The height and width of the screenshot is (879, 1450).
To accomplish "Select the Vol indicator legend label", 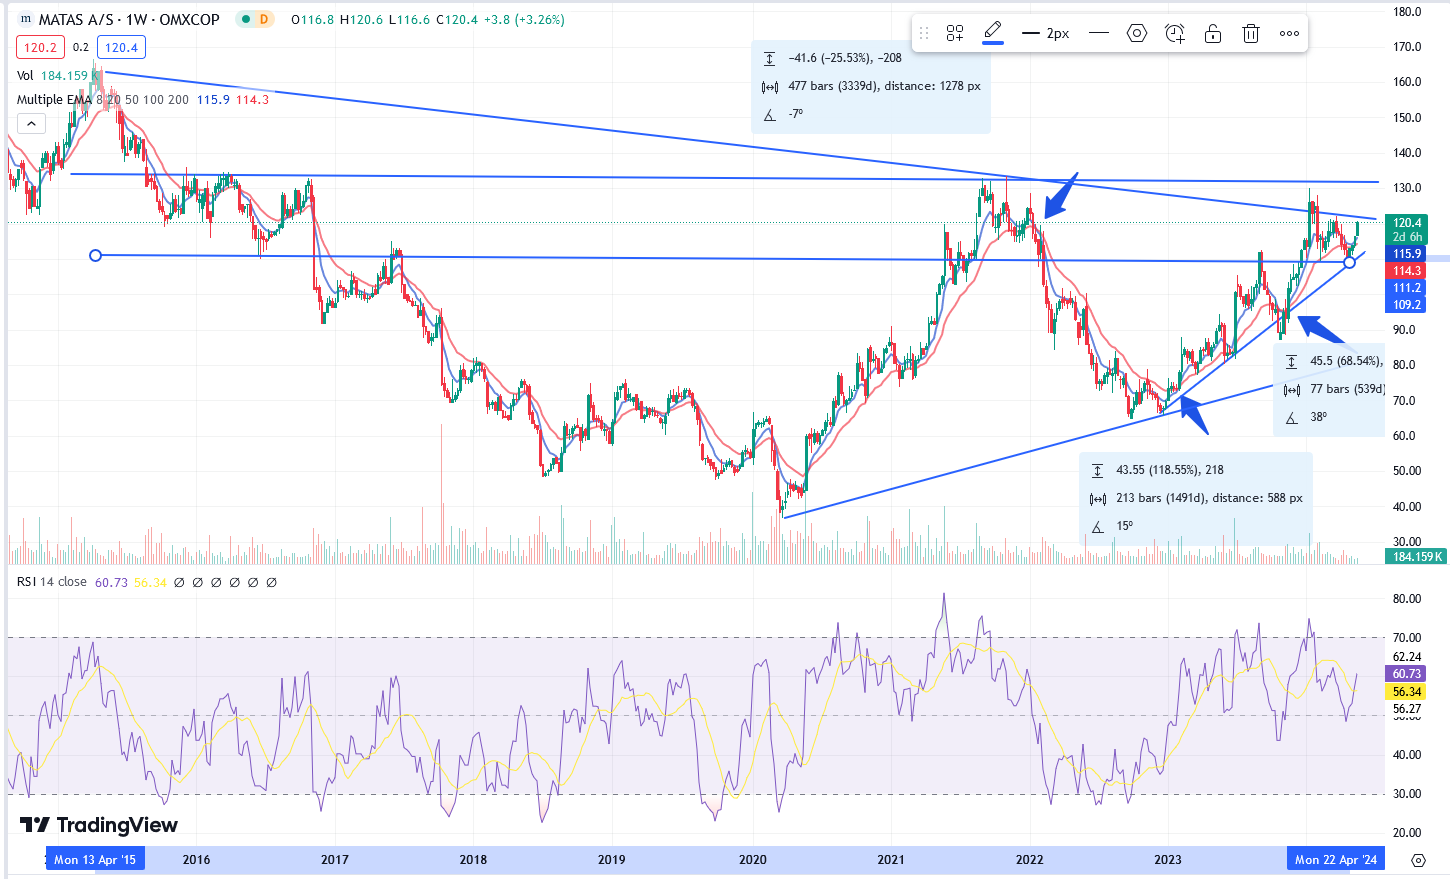I will pyautogui.click(x=25, y=75).
